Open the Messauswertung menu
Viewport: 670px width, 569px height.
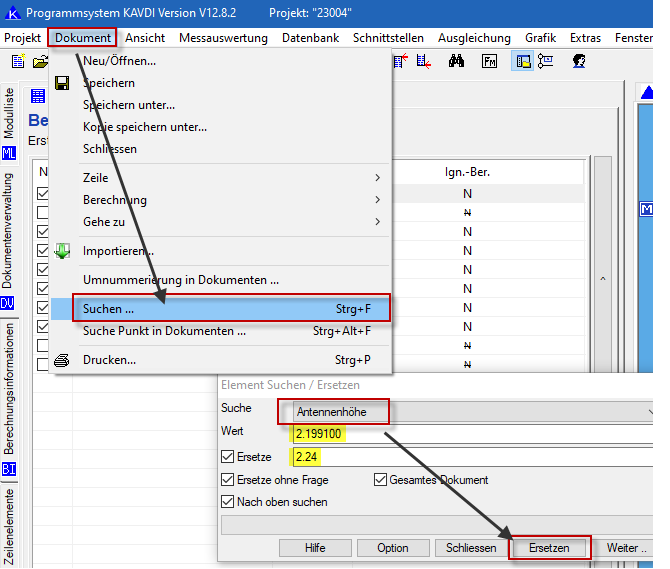pyautogui.click(x=223, y=38)
